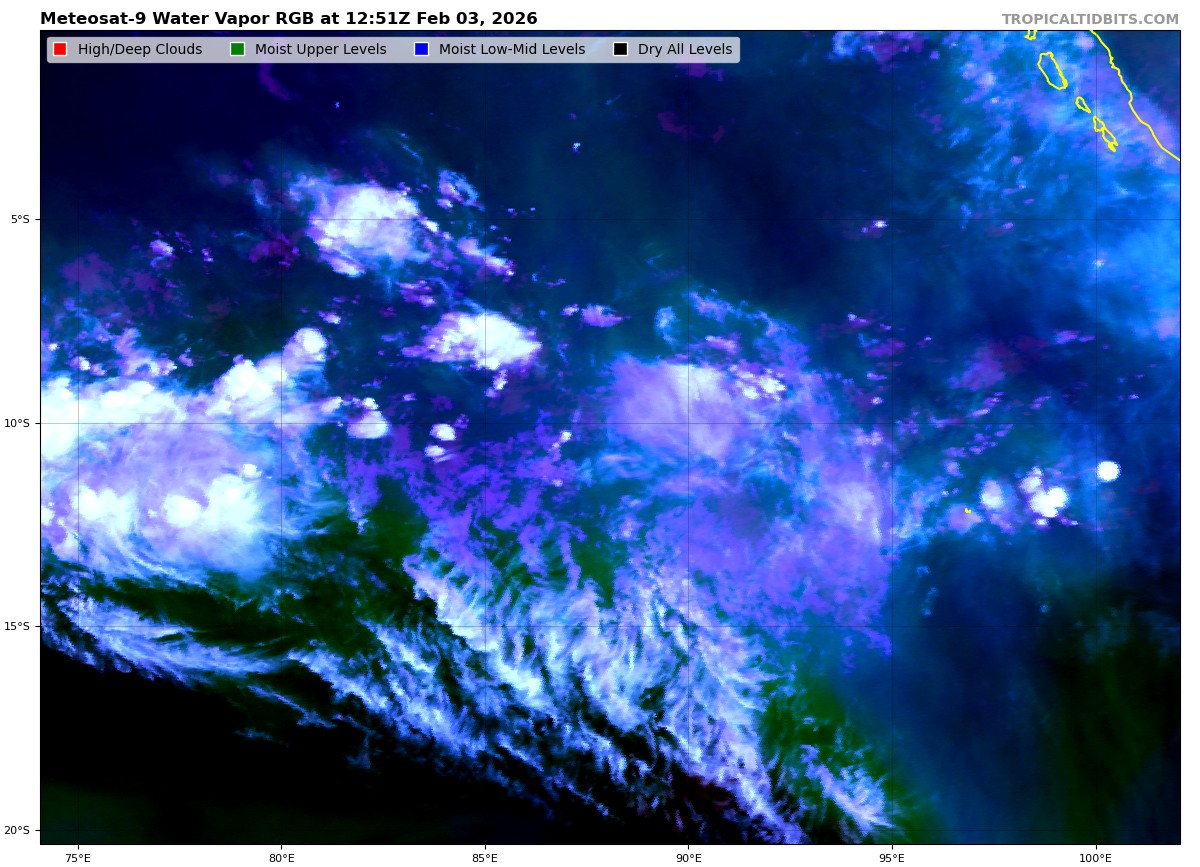The height and width of the screenshot is (867, 1200).
Task: Click the 90°E longitude tick label
Action: pyautogui.click(x=688, y=857)
